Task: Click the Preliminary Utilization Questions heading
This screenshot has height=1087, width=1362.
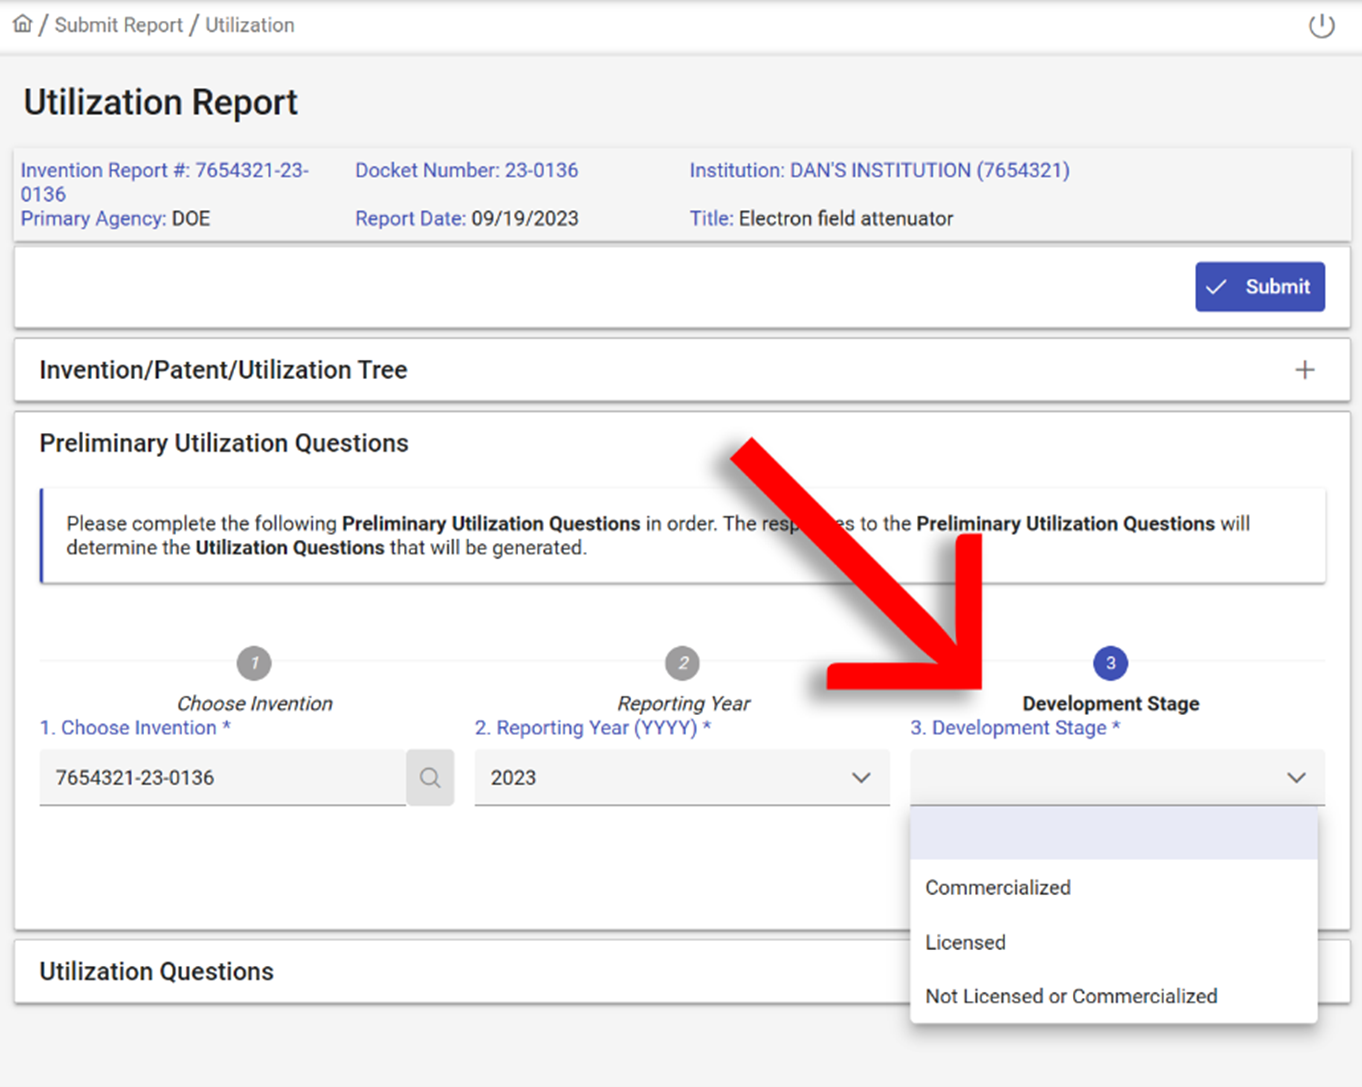Action: click(x=224, y=443)
